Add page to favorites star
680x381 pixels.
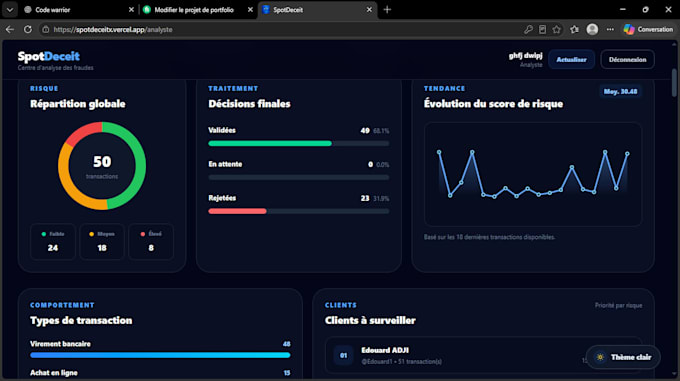tap(557, 29)
